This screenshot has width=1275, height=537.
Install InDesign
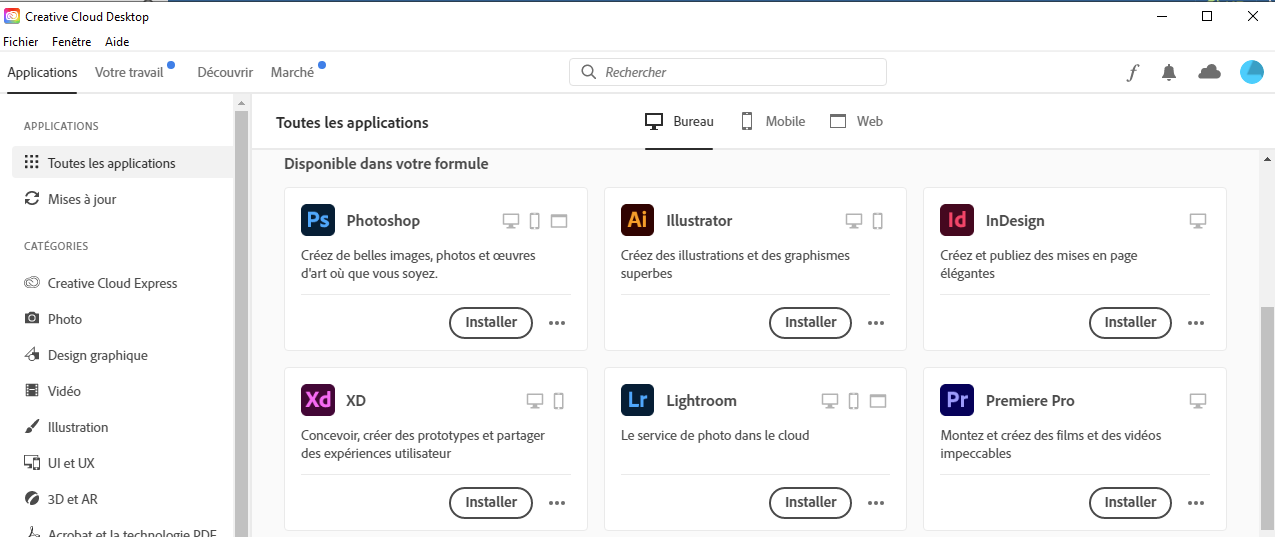point(1130,323)
